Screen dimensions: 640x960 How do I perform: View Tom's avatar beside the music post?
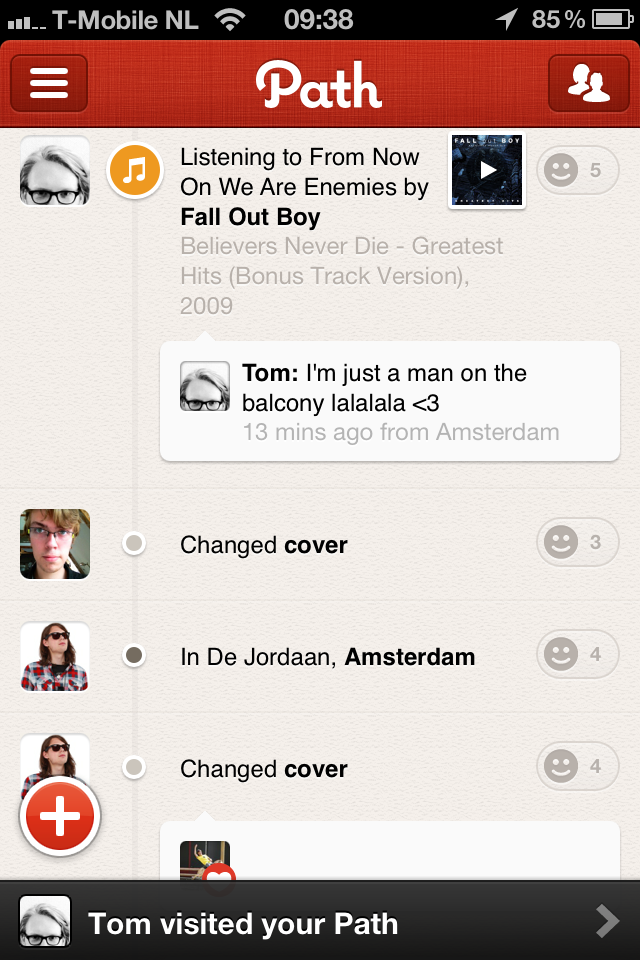[x=55, y=170]
